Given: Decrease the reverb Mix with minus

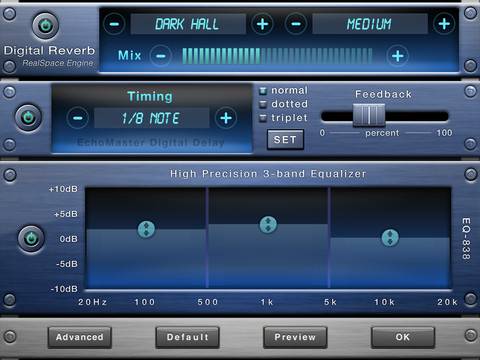Looking at the screenshot, I should tap(161, 56).
